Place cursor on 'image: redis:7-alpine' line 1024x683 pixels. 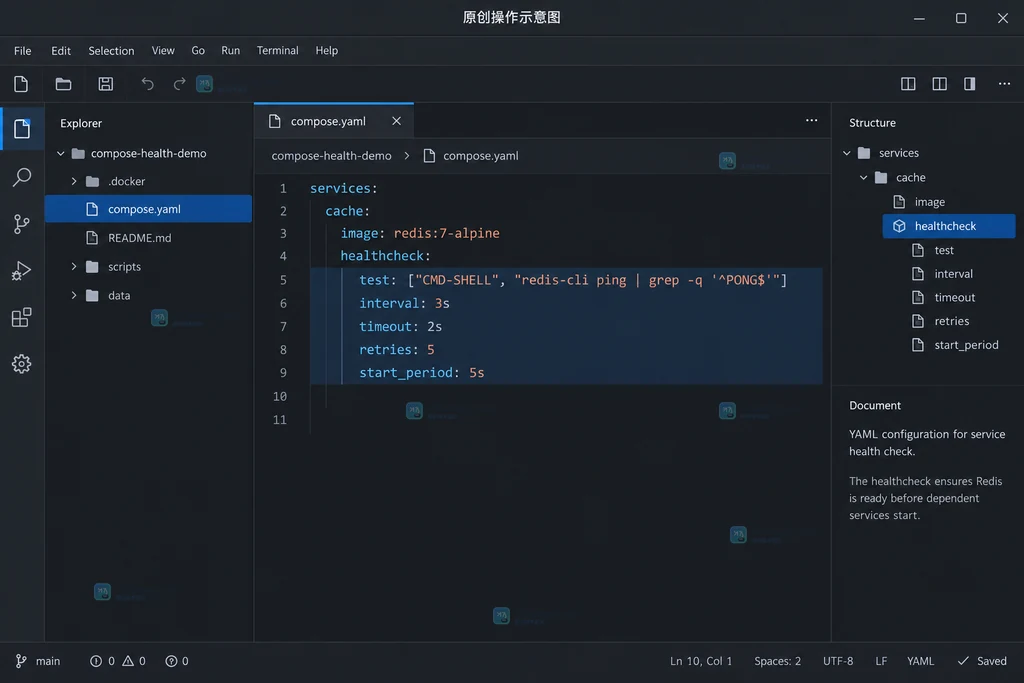(x=420, y=233)
